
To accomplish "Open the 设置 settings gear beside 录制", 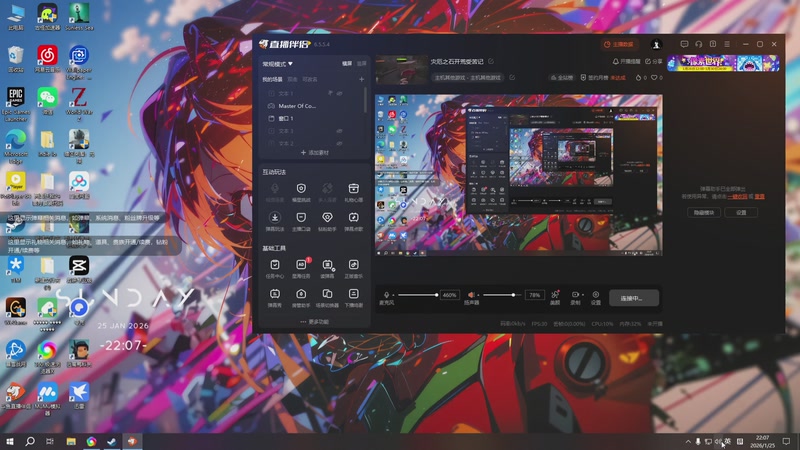I will (x=595, y=297).
